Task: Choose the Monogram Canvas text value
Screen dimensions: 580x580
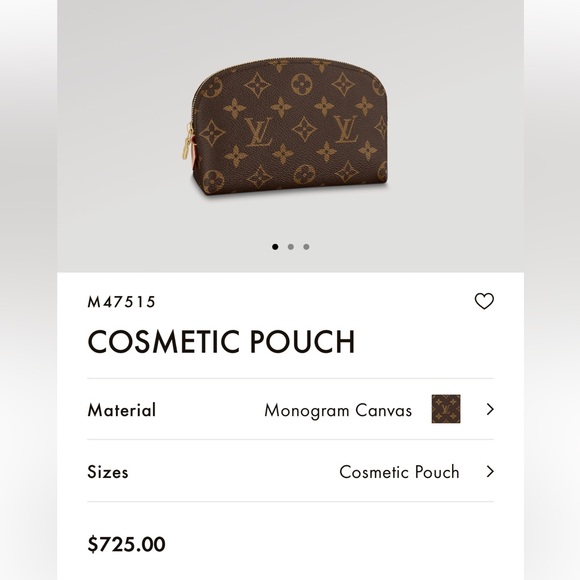Action: 338,411
